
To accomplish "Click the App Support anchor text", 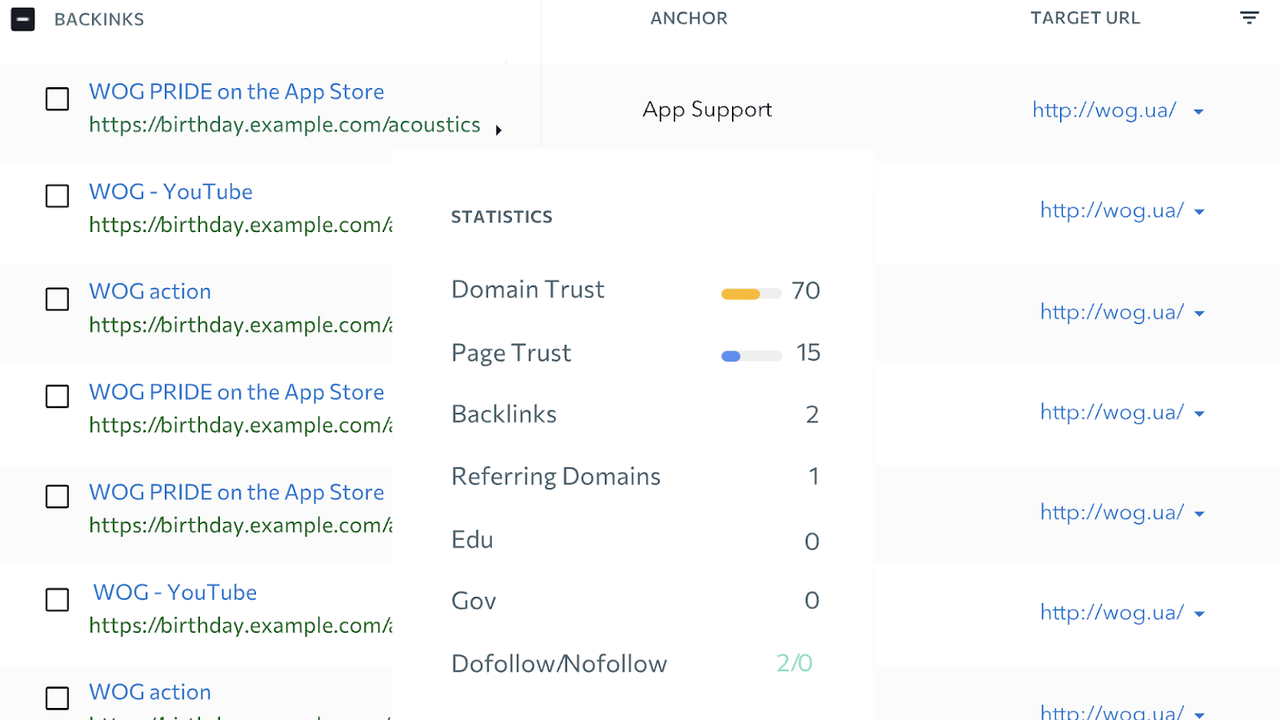I will click(707, 110).
